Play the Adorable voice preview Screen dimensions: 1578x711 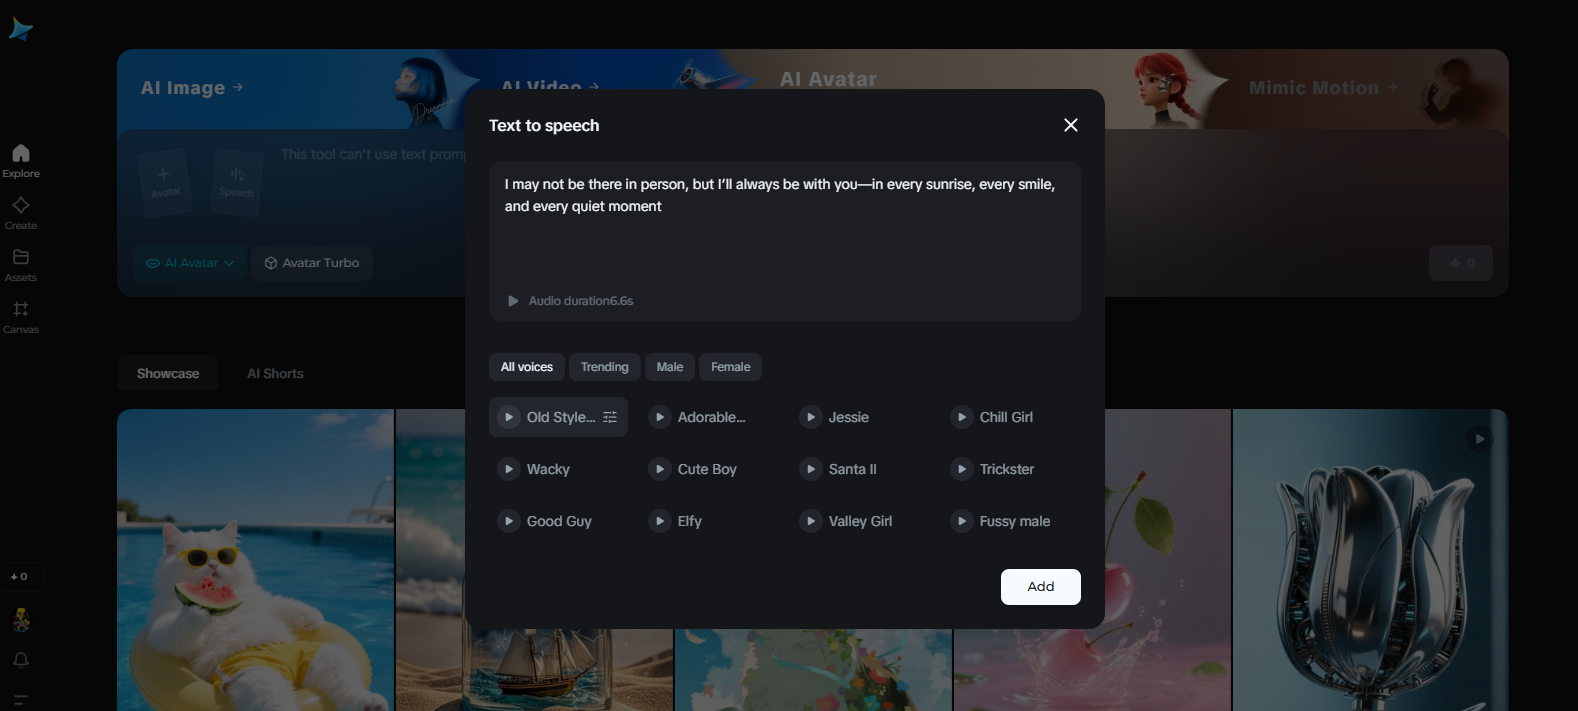[660, 417]
